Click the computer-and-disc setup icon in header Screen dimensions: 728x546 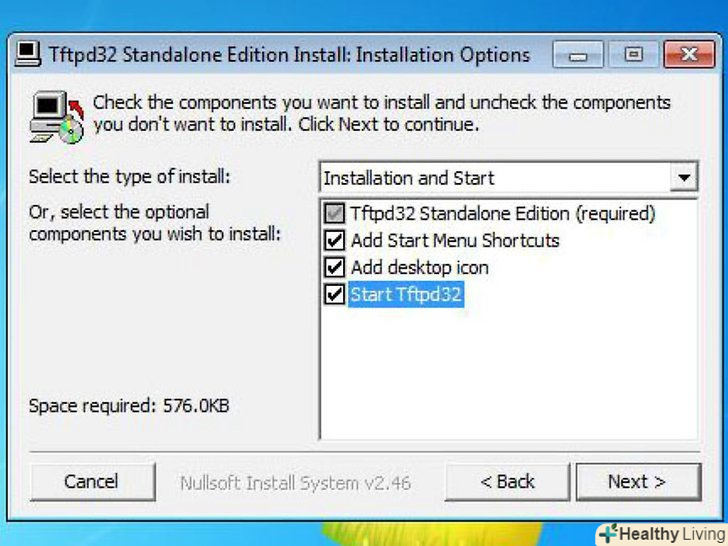(x=55, y=115)
